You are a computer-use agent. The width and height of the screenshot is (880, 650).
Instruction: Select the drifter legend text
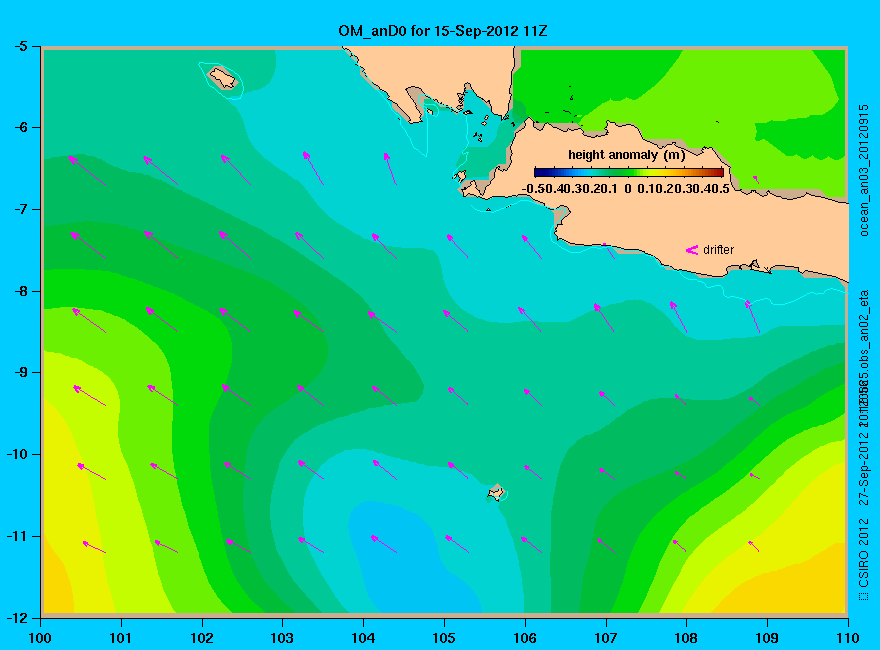718,250
